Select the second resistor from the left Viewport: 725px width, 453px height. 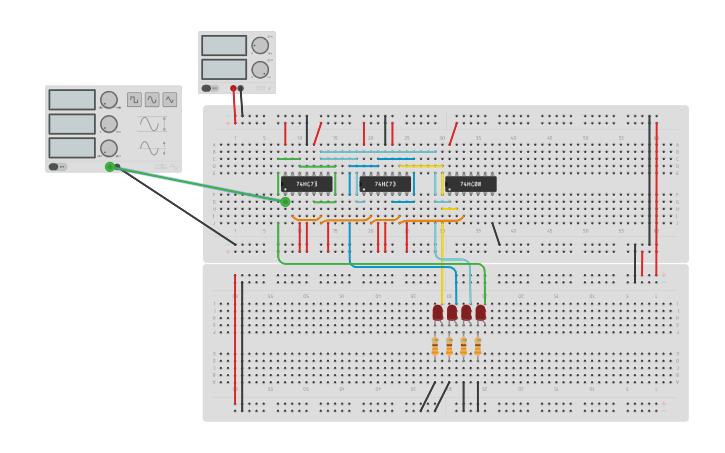click(x=449, y=346)
